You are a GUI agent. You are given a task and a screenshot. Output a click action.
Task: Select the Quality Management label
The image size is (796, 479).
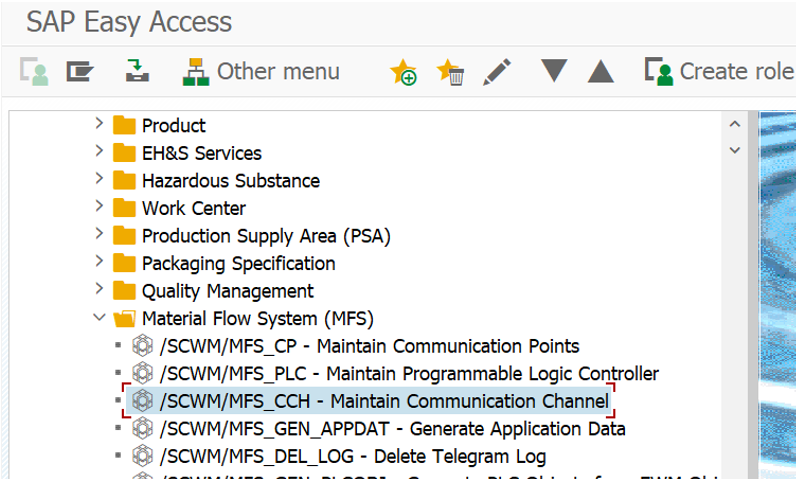coord(227,291)
